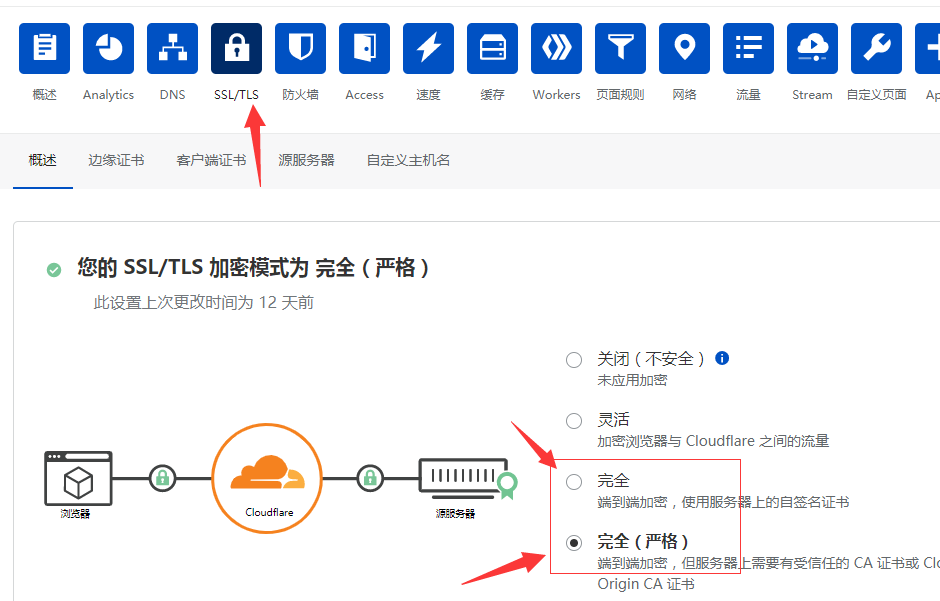Select the 关闭（不安全）encryption mode
This screenshot has height=601, width=940.
[x=574, y=360]
